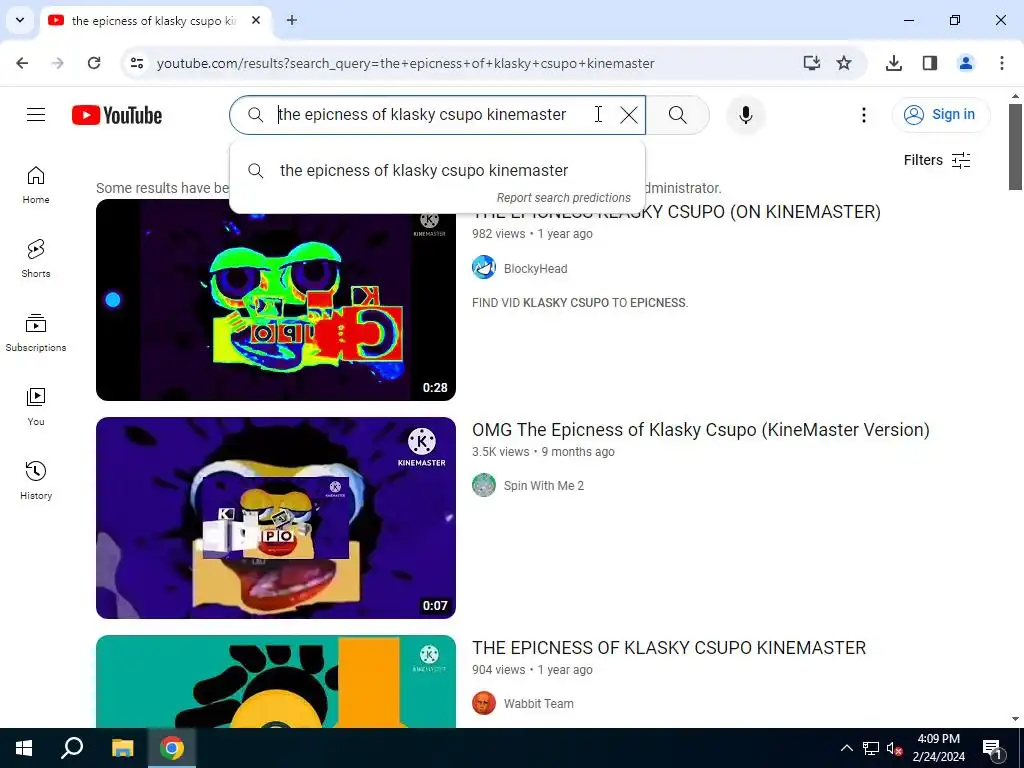Click the Chrome taskbar icon

click(172, 748)
